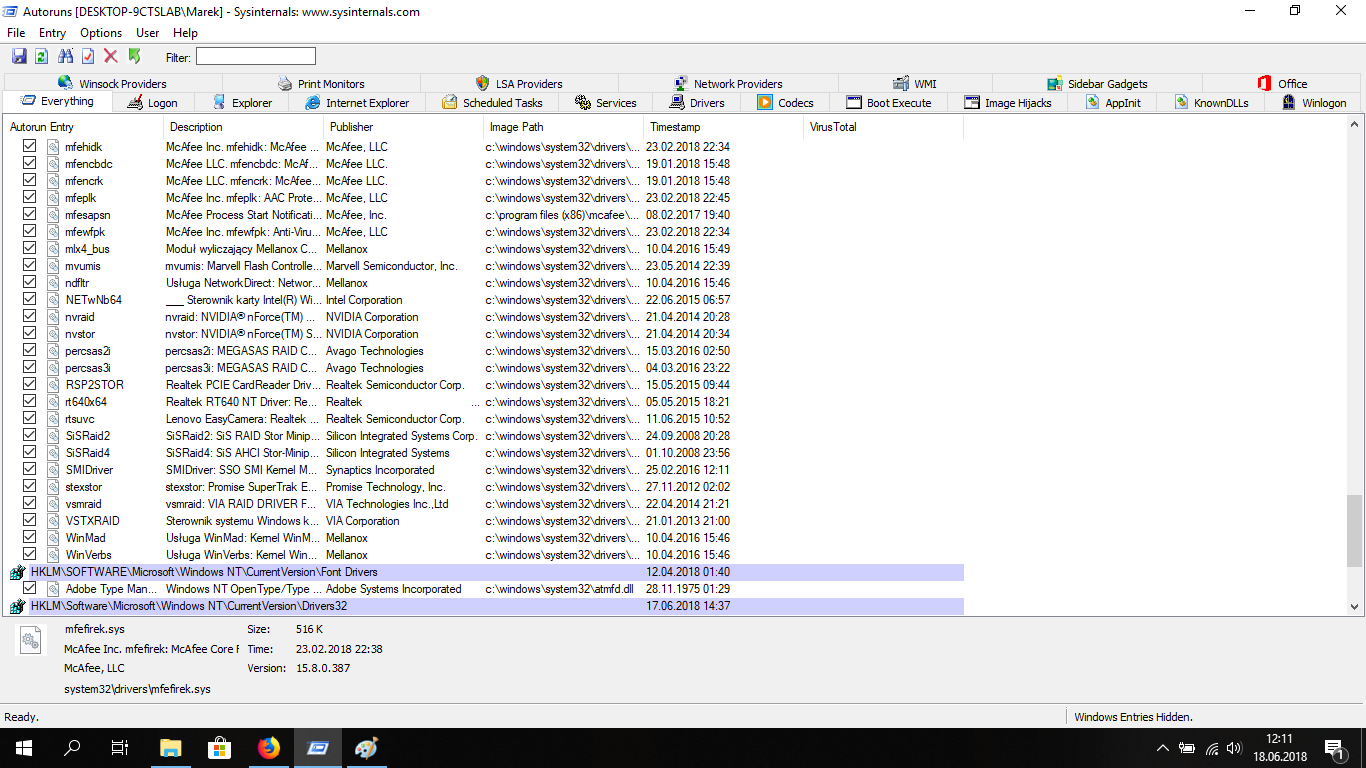Uncheck the mlx4_bus entry checkbox
The width and height of the screenshot is (1366, 768).
[30, 249]
